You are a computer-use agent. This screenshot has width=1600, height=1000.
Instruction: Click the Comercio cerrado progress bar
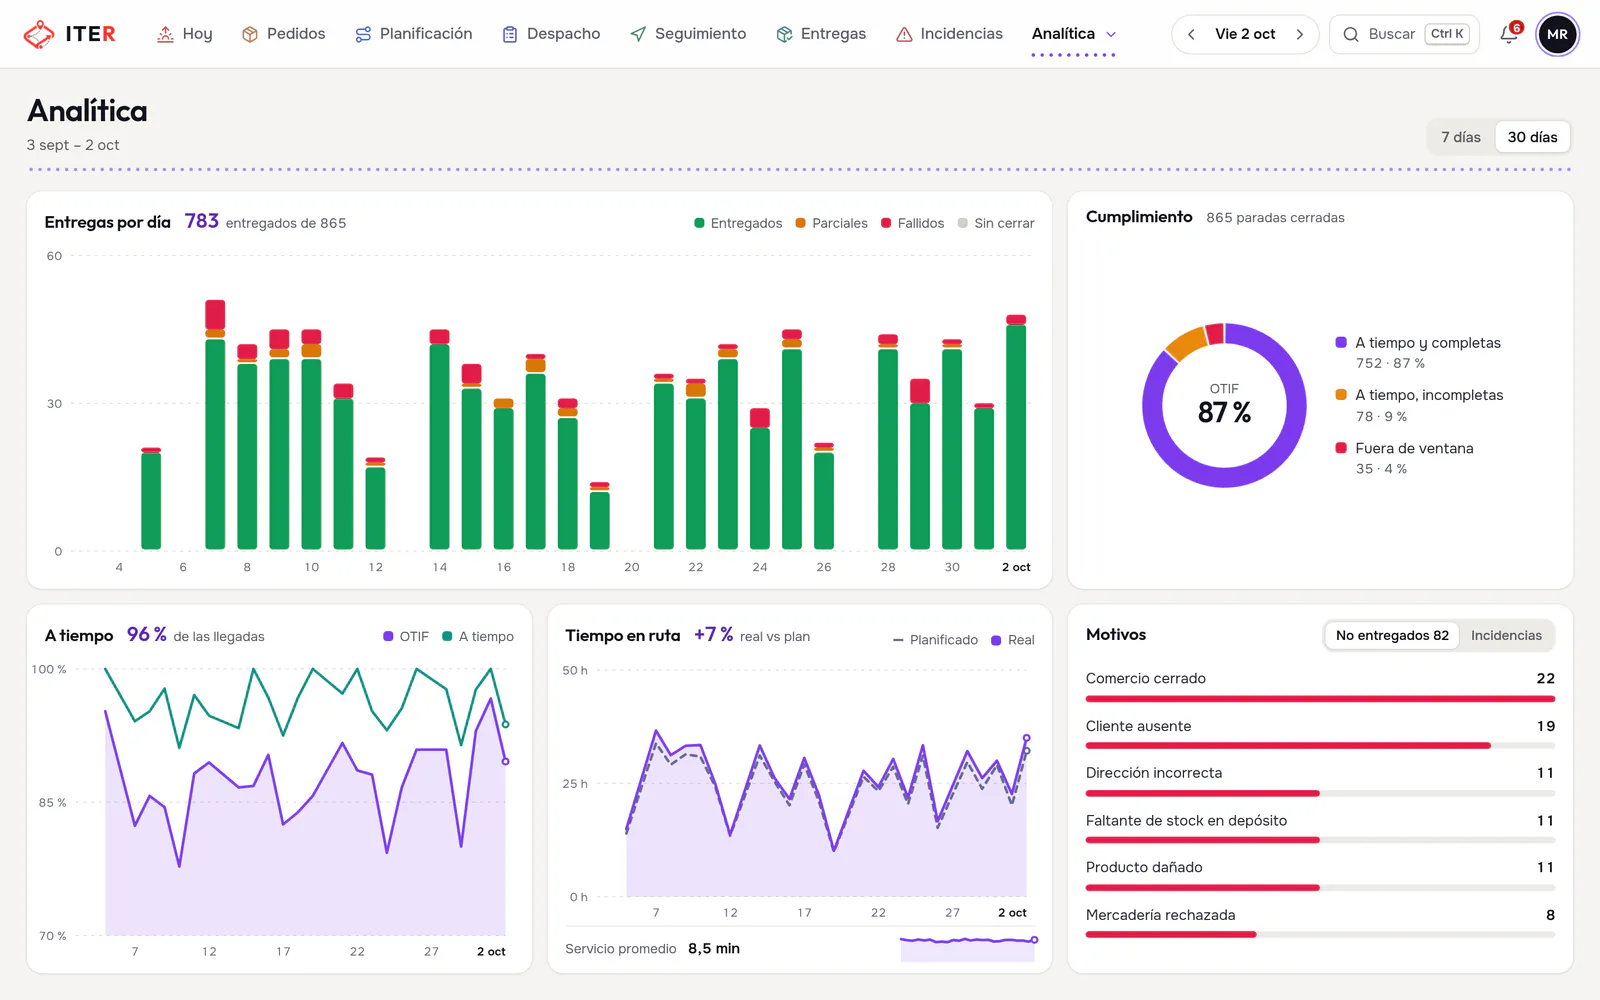pyautogui.click(x=1320, y=699)
